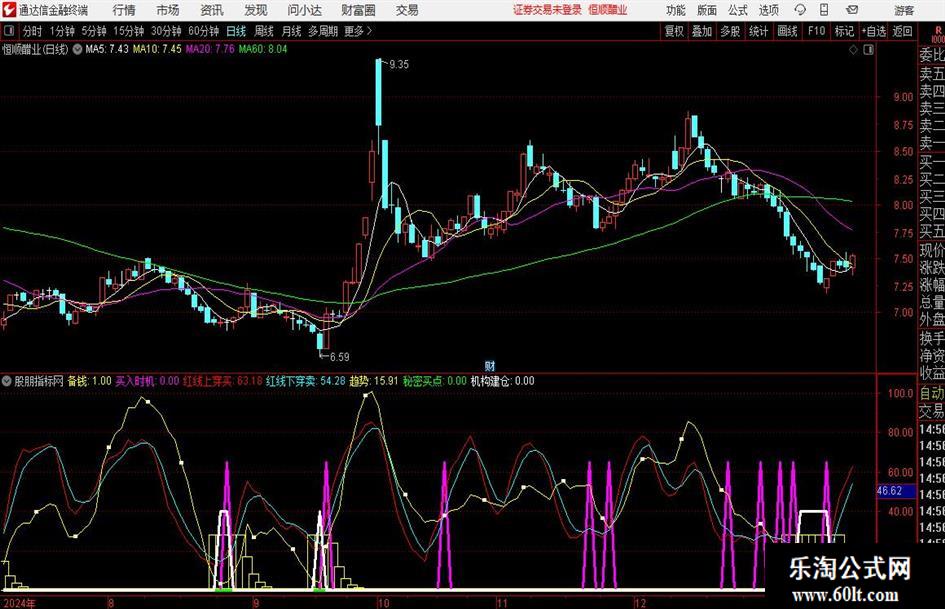Toggle the right info panel icon
Viewport: 945px width, 609px height.
[868, 50]
